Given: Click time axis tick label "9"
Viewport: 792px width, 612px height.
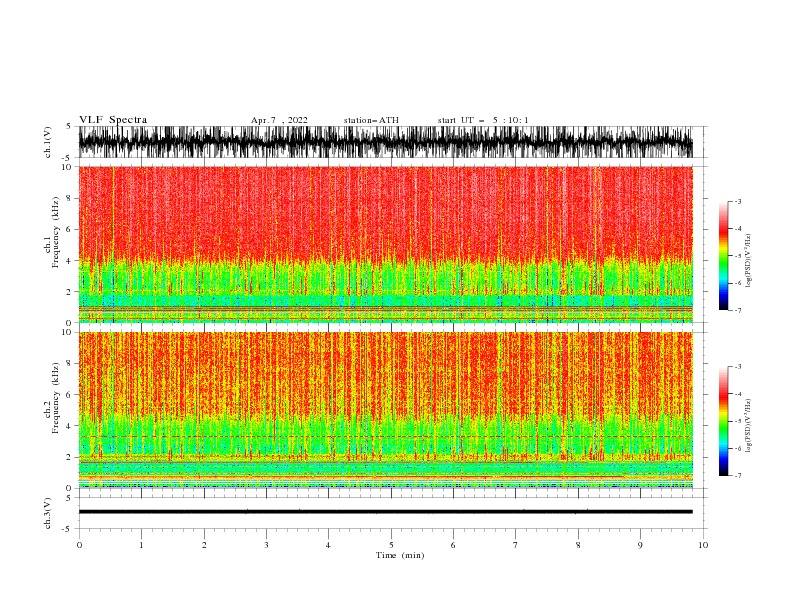Looking at the screenshot, I should (x=640, y=545).
